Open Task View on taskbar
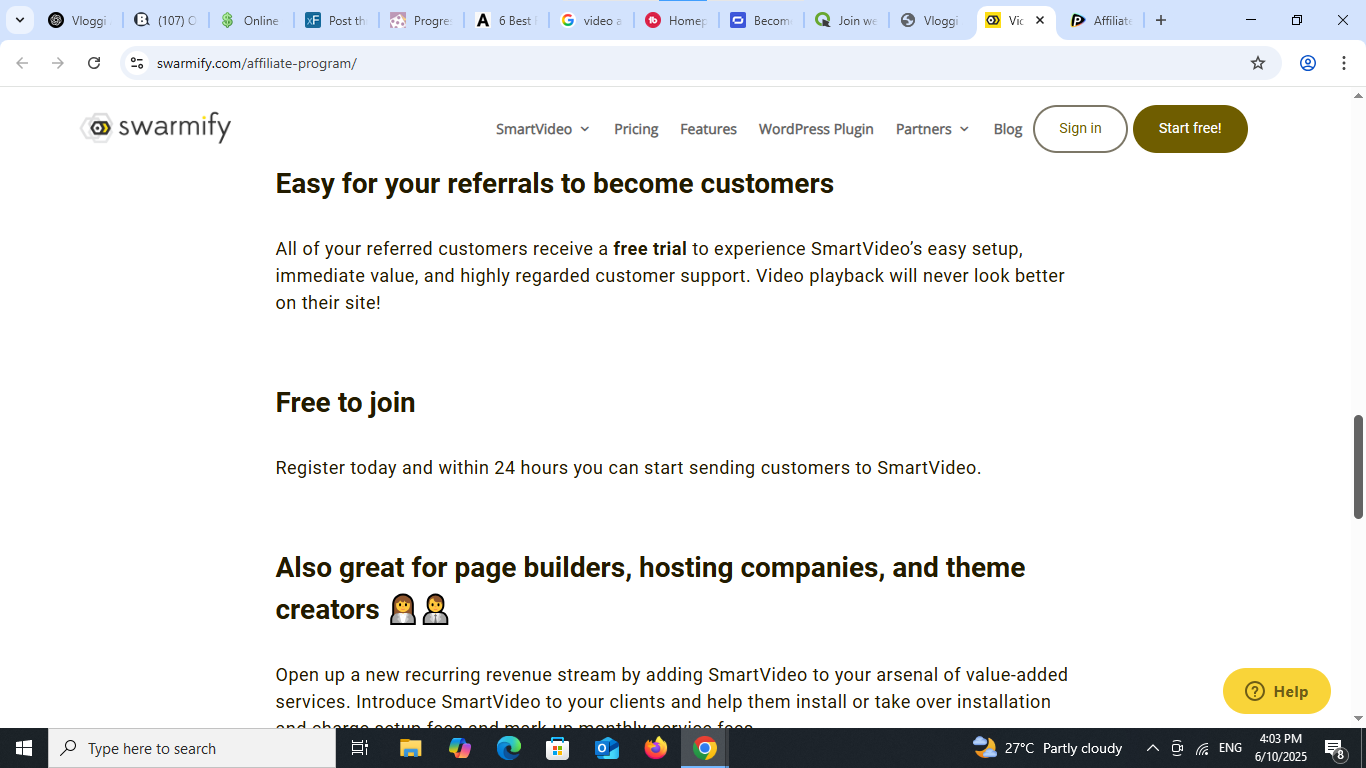The height and width of the screenshot is (768, 1366). point(360,748)
